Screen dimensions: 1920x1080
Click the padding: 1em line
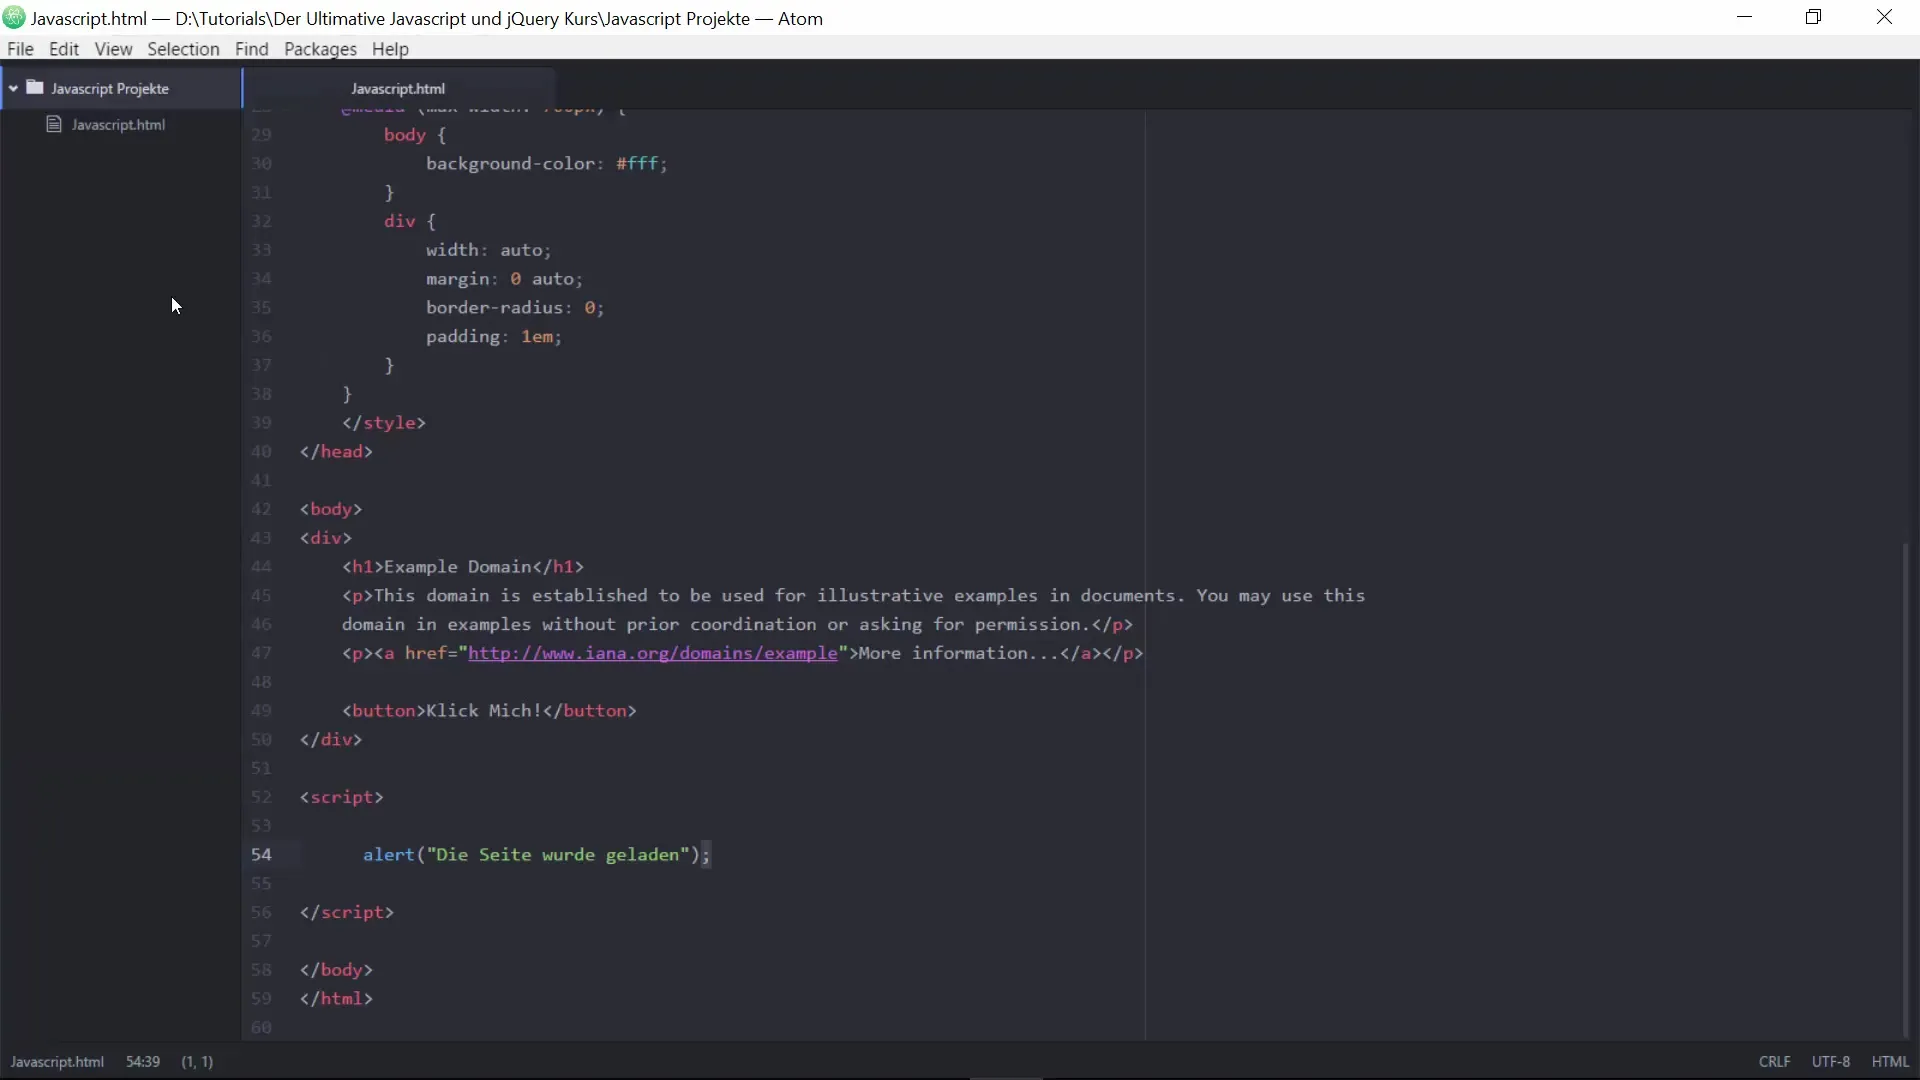pos(494,337)
